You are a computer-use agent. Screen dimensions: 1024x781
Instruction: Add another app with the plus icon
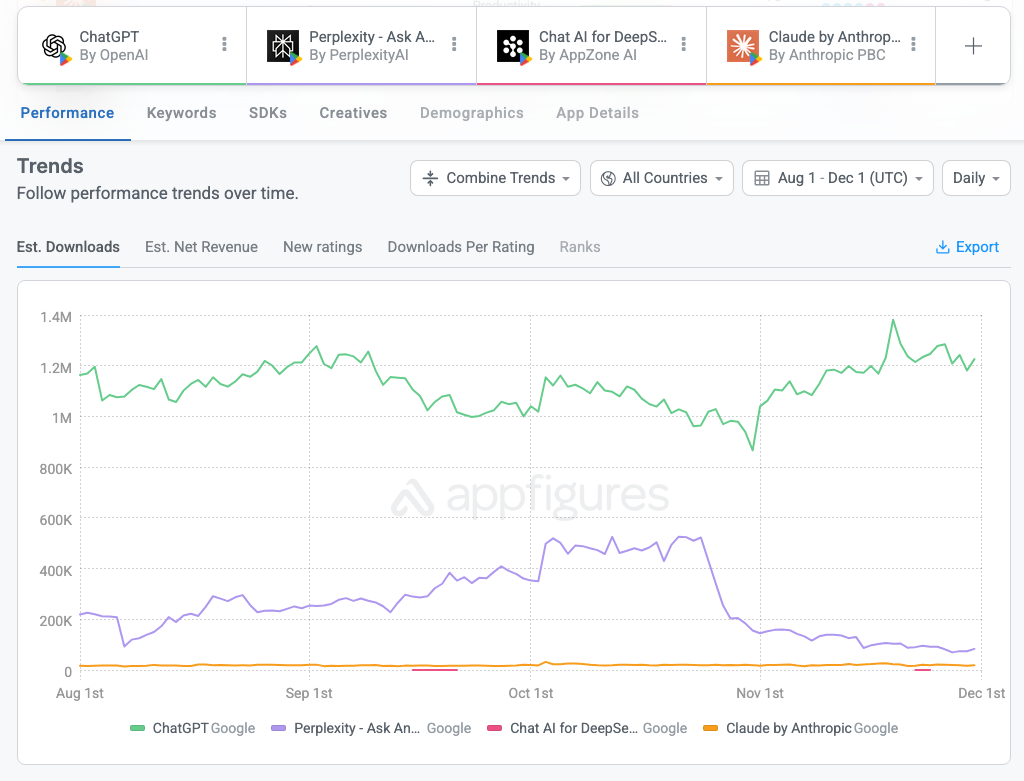pos(973,46)
